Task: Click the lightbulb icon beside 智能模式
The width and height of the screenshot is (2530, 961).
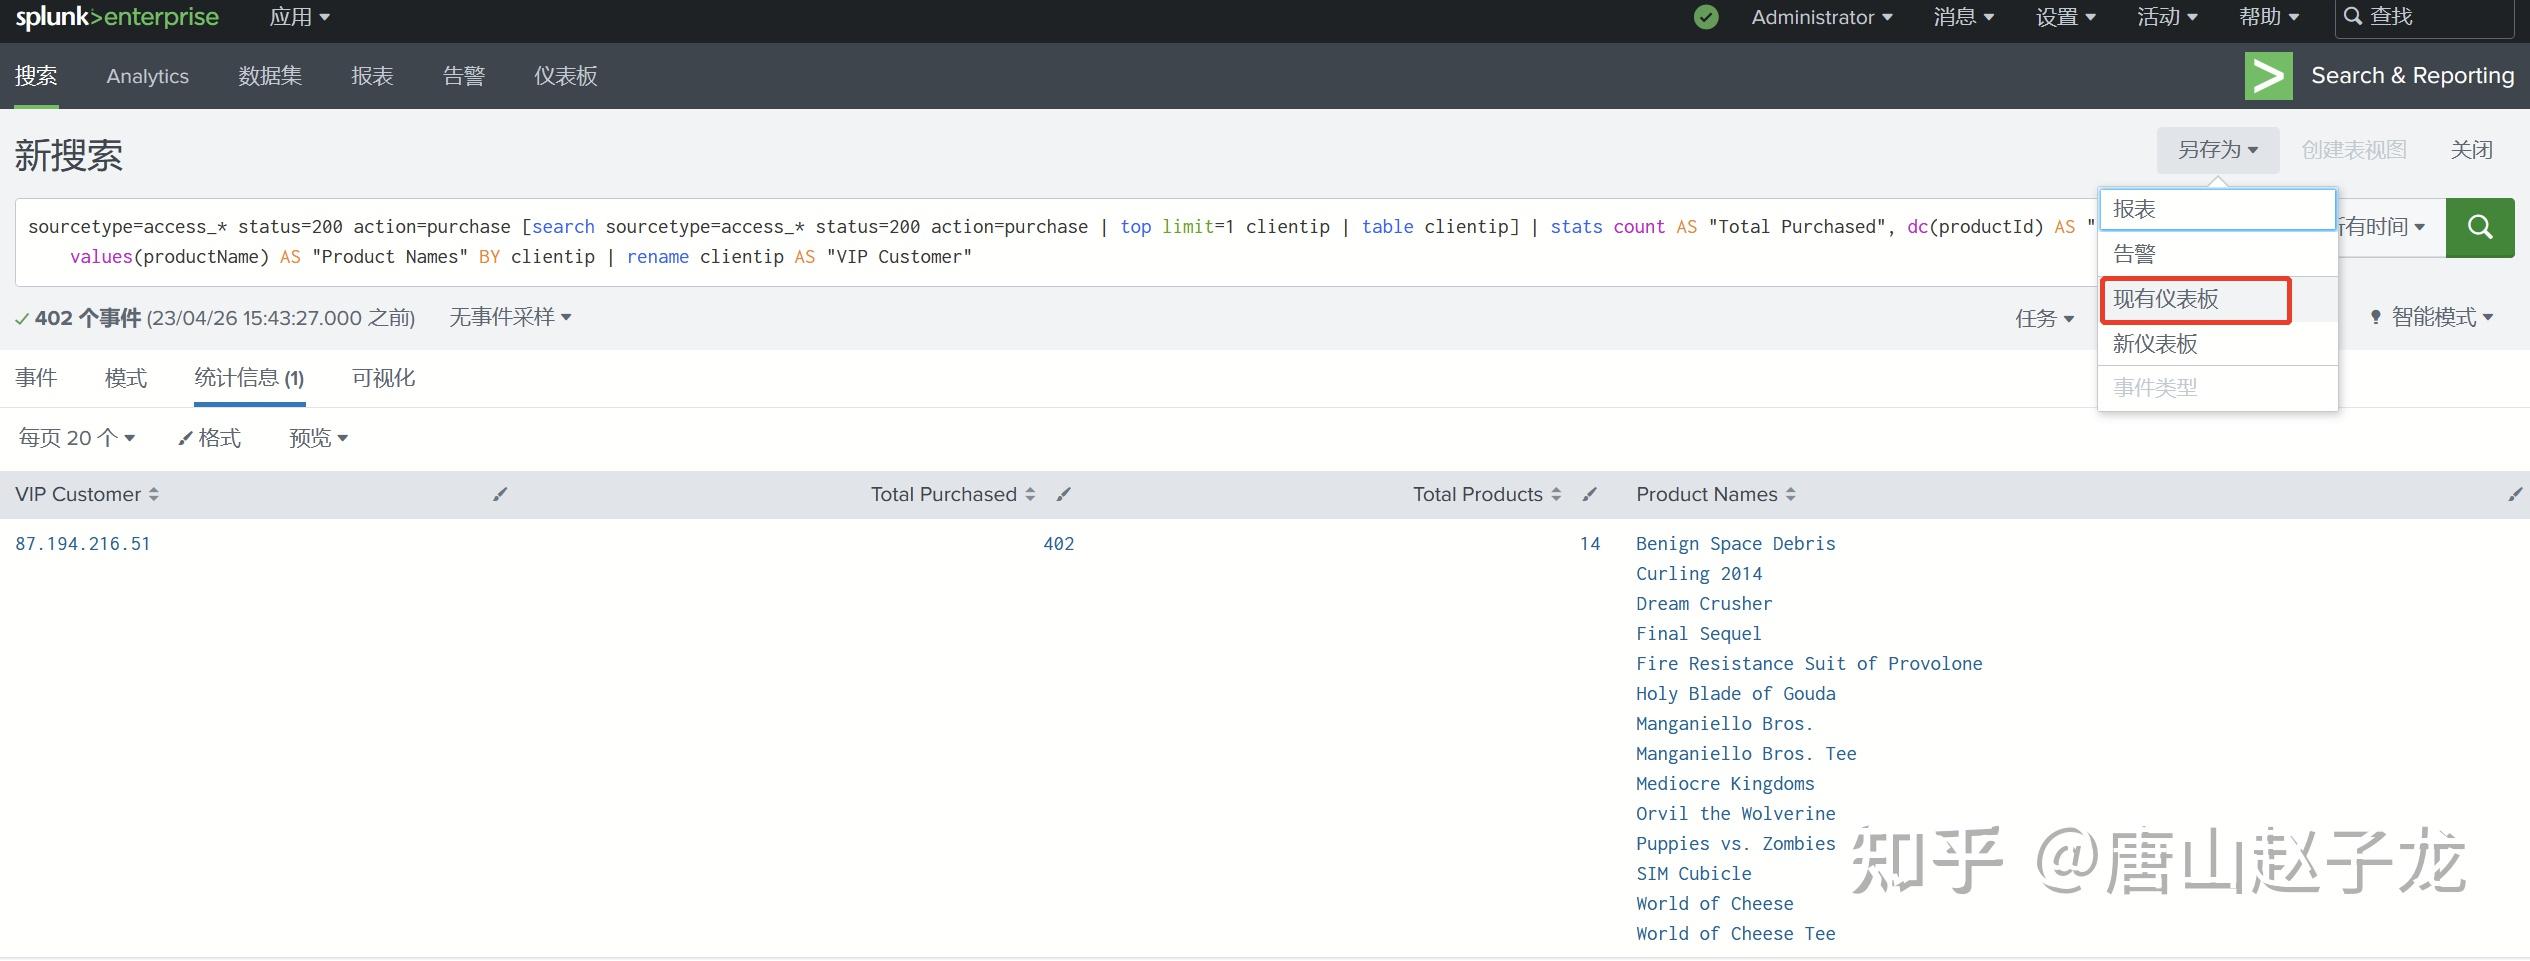Action: point(2377,317)
